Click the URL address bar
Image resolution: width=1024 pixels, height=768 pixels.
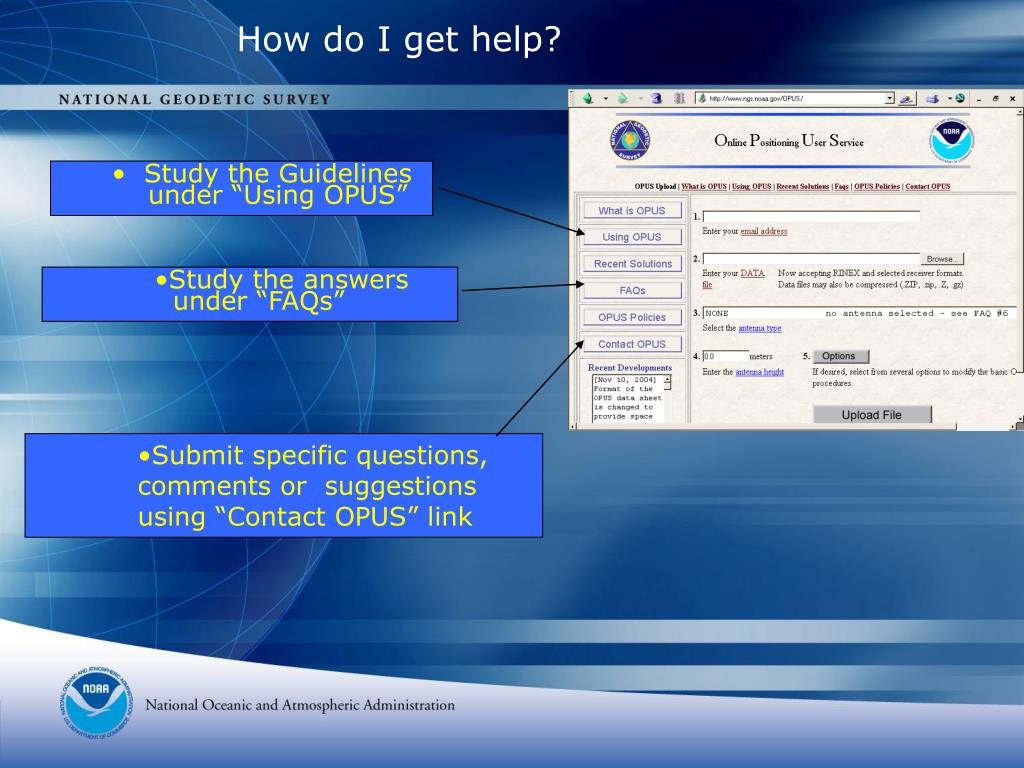795,99
